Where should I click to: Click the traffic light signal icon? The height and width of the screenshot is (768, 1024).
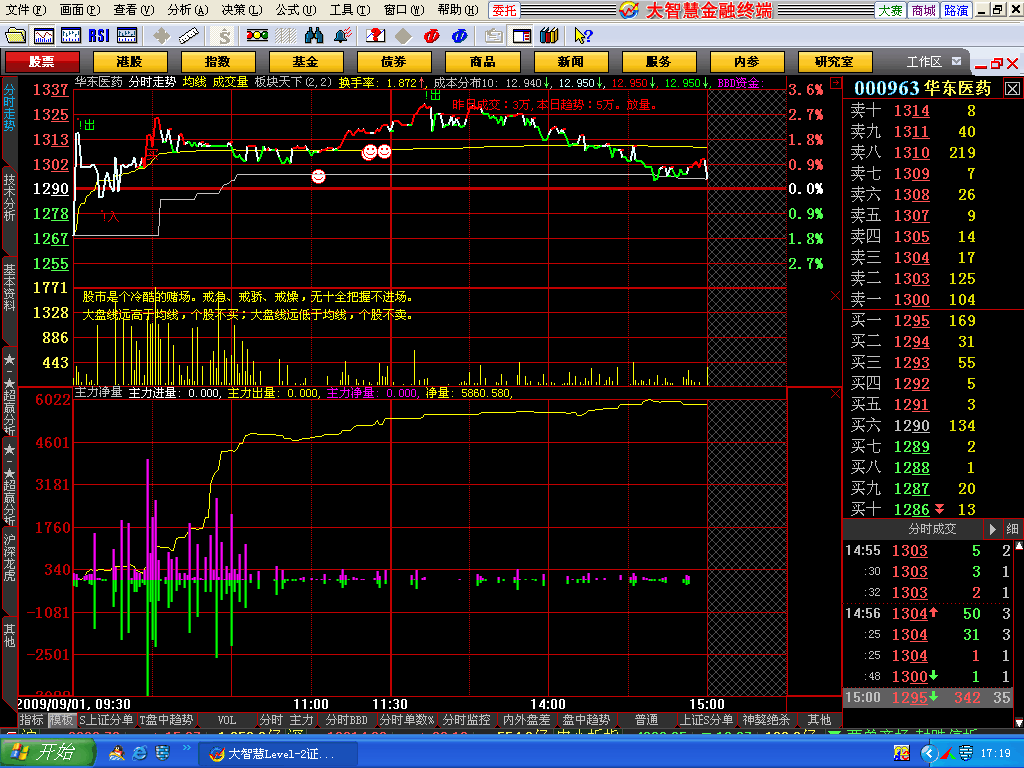click(257, 35)
